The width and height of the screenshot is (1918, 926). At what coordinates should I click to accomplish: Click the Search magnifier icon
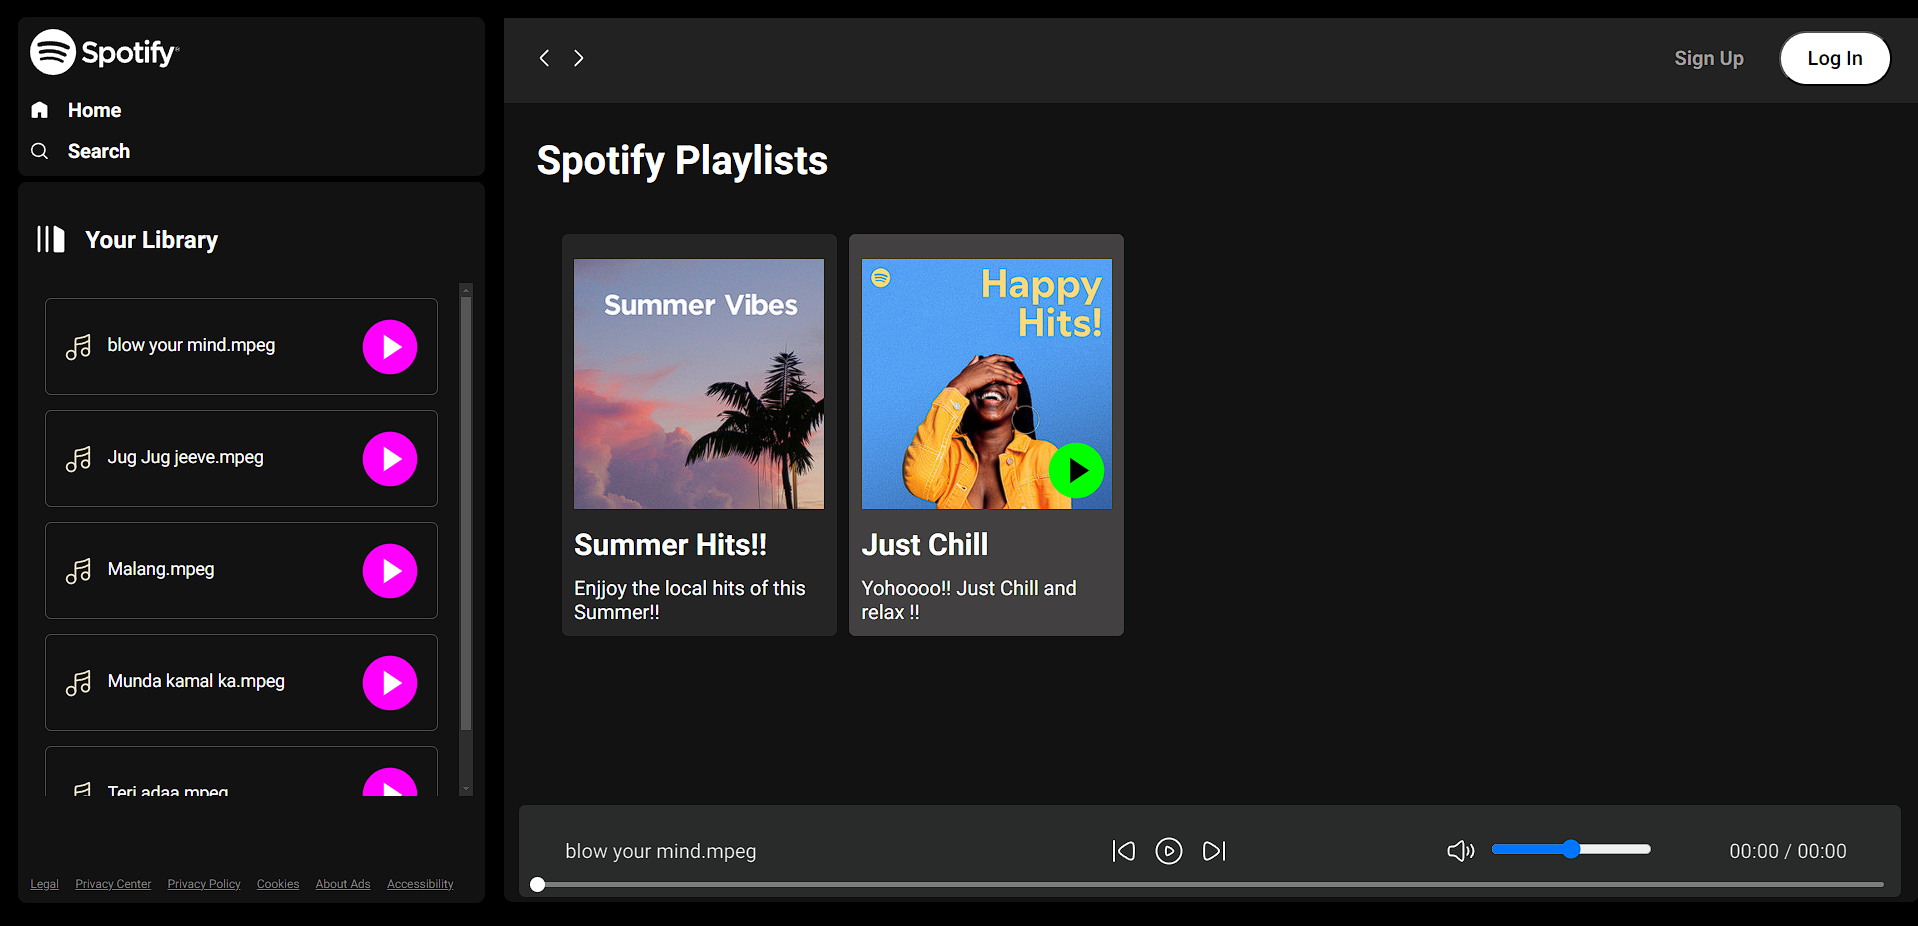point(40,151)
